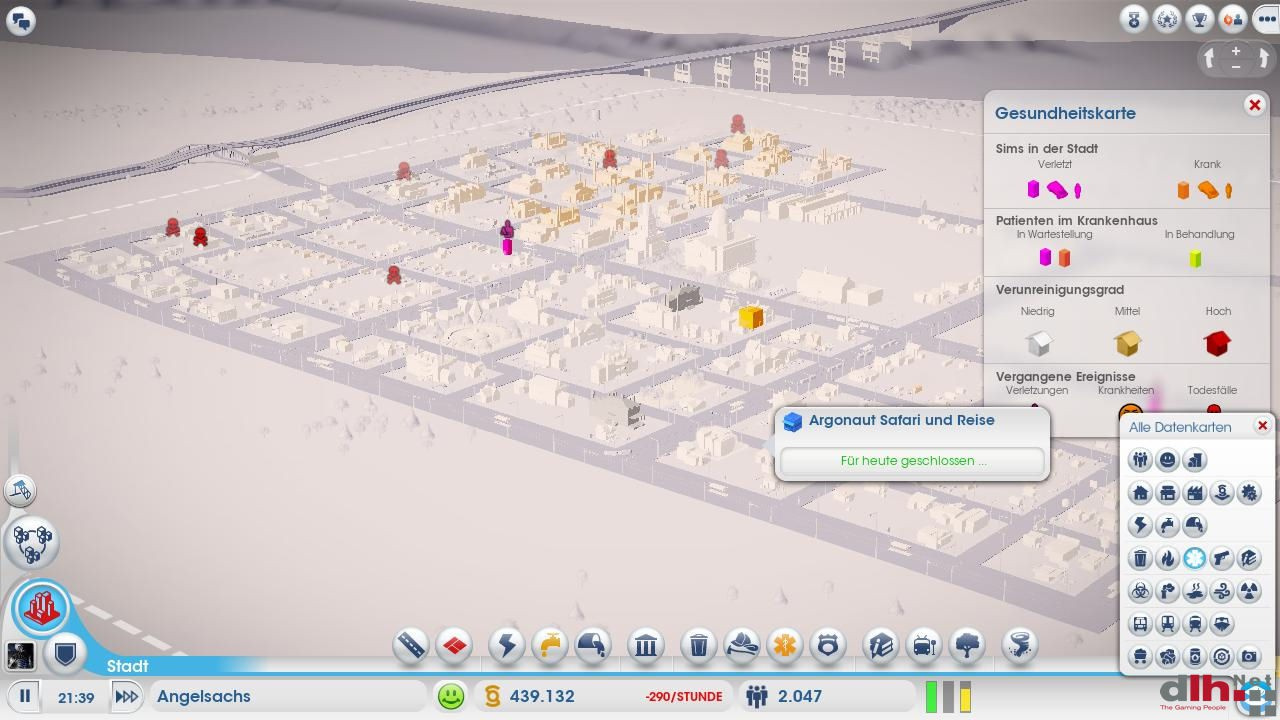The width and height of the screenshot is (1280, 720).
Task: Open the Water utilities menu
Action: 550,646
